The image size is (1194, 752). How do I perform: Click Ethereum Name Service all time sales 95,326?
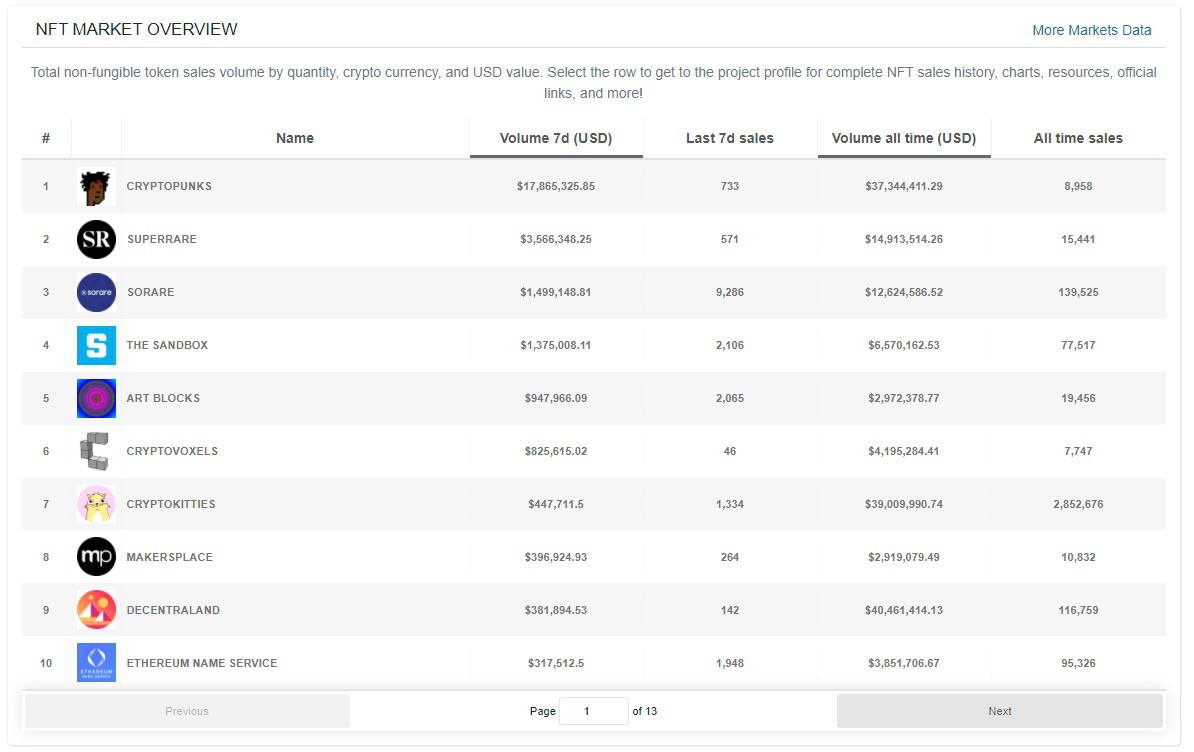pyautogui.click(x=1078, y=663)
